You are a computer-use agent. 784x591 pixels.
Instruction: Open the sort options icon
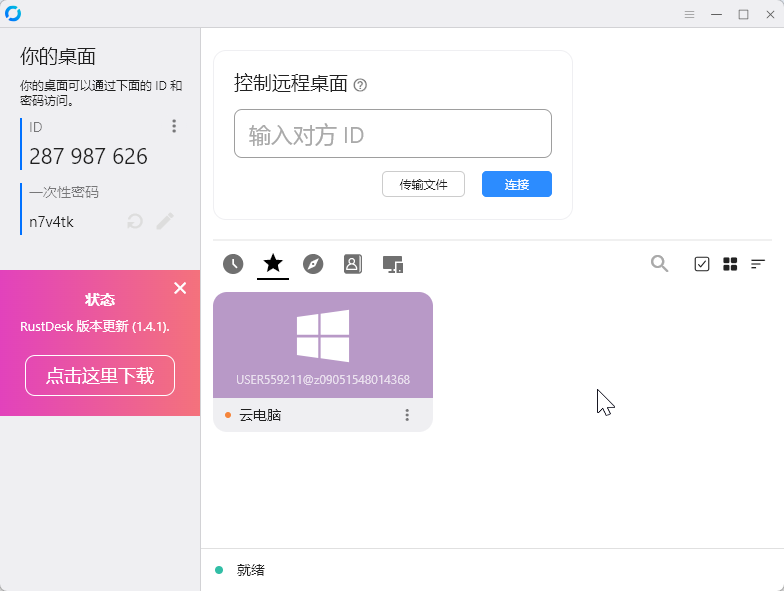click(758, 264)
